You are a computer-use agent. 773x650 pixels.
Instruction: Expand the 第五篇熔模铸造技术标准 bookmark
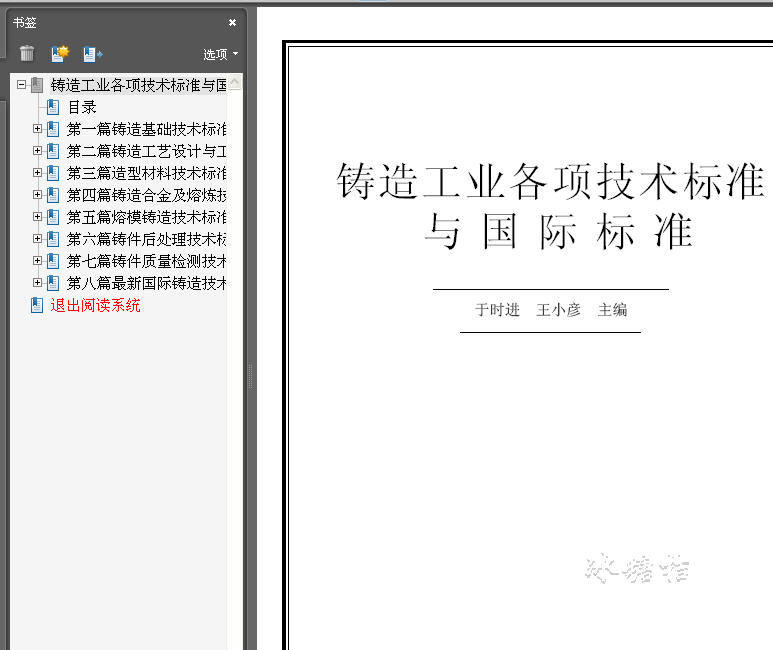click(37, 217)
